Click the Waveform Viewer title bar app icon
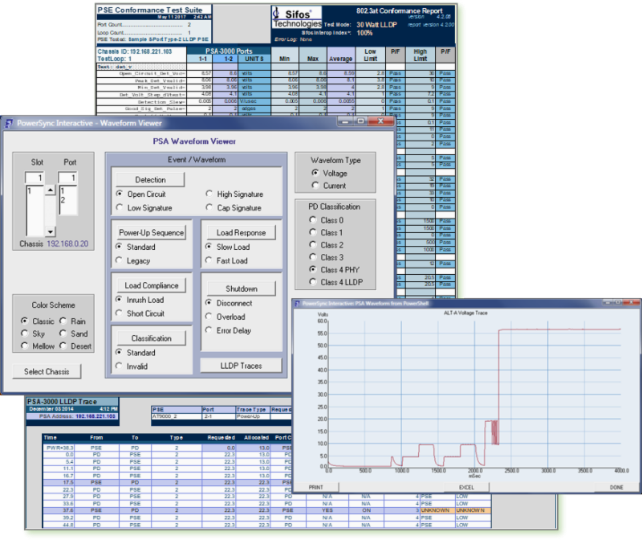The image size is (642, 540). click(x=9, y=123)
